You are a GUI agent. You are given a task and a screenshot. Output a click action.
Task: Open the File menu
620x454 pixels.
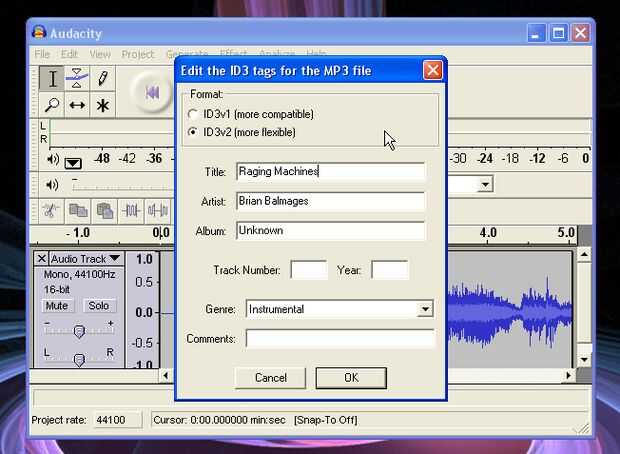[42, 54]
